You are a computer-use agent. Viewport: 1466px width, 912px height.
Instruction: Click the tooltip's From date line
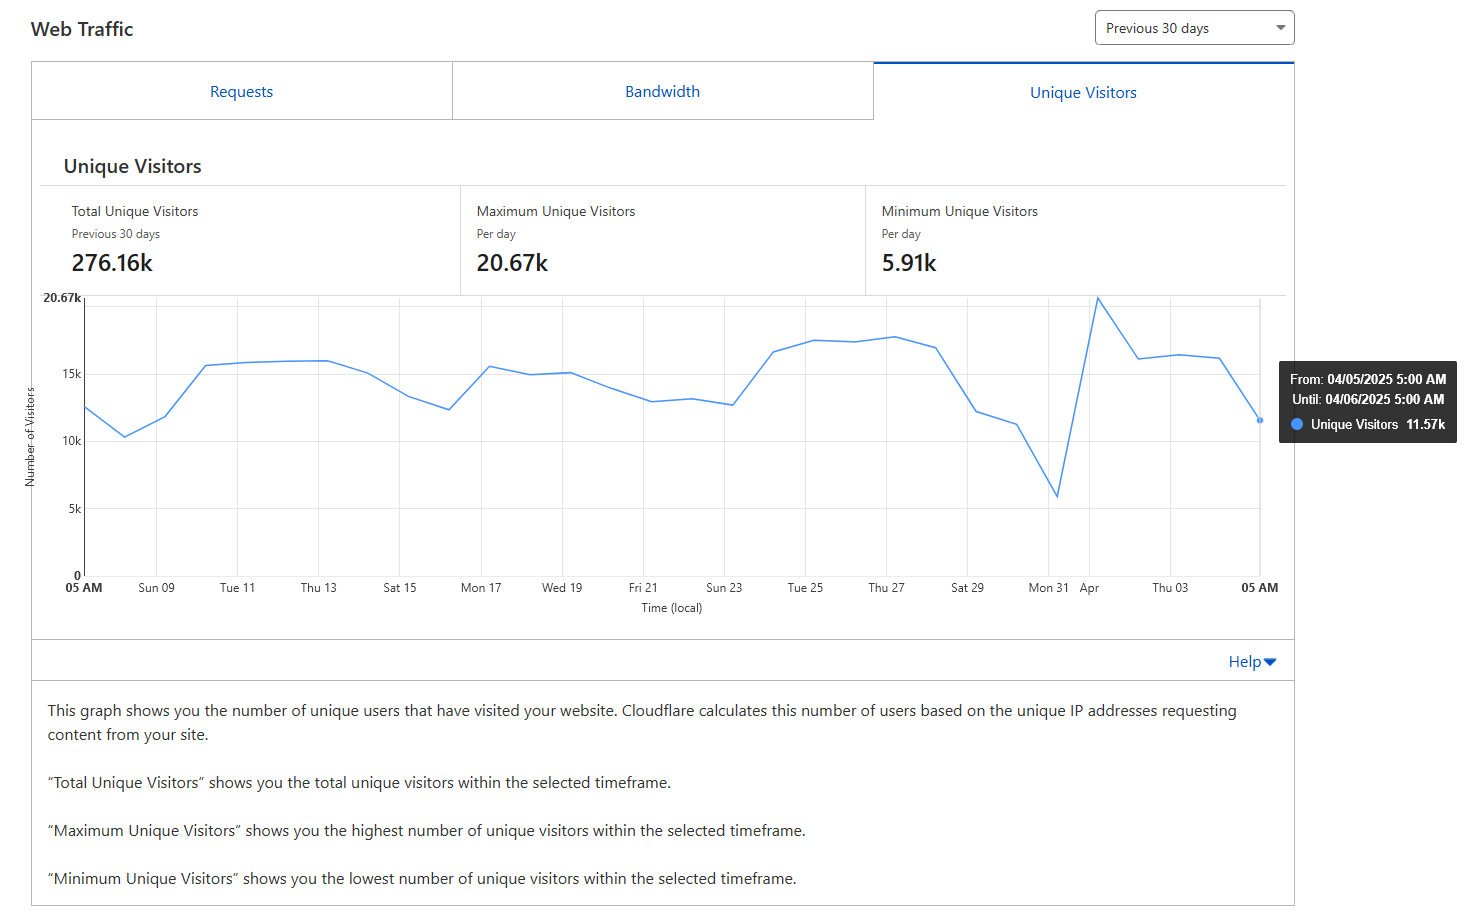click(1367, 380)
